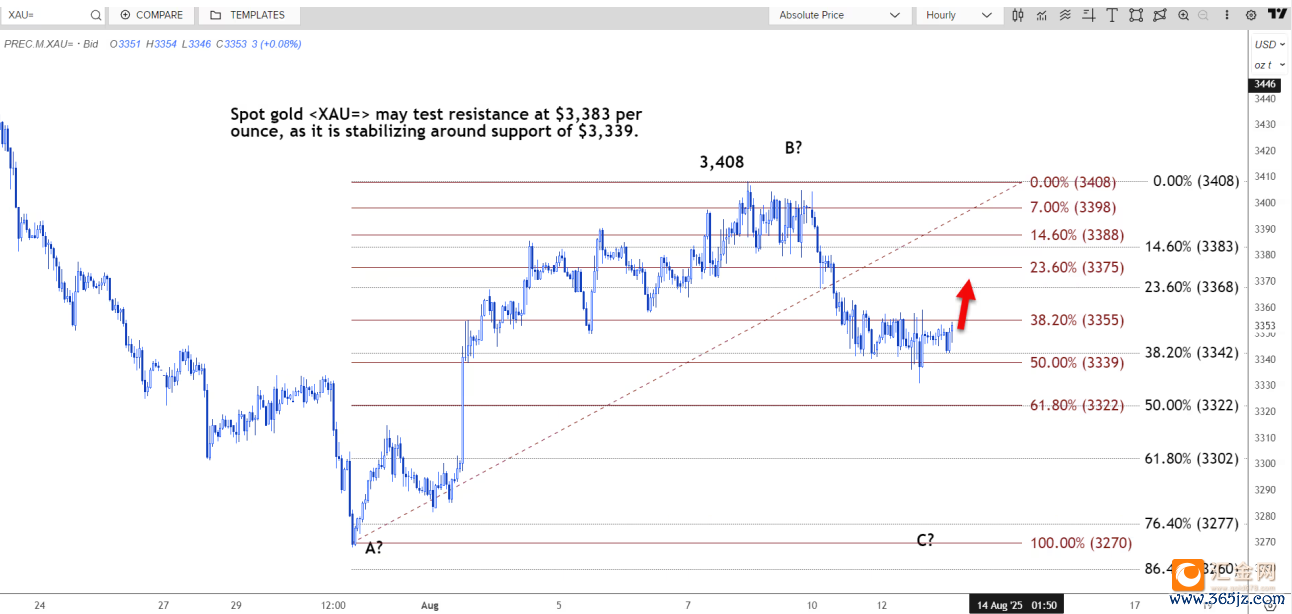
Task: Select the rectangle shape tool
Action: [x=1136, y=15]
